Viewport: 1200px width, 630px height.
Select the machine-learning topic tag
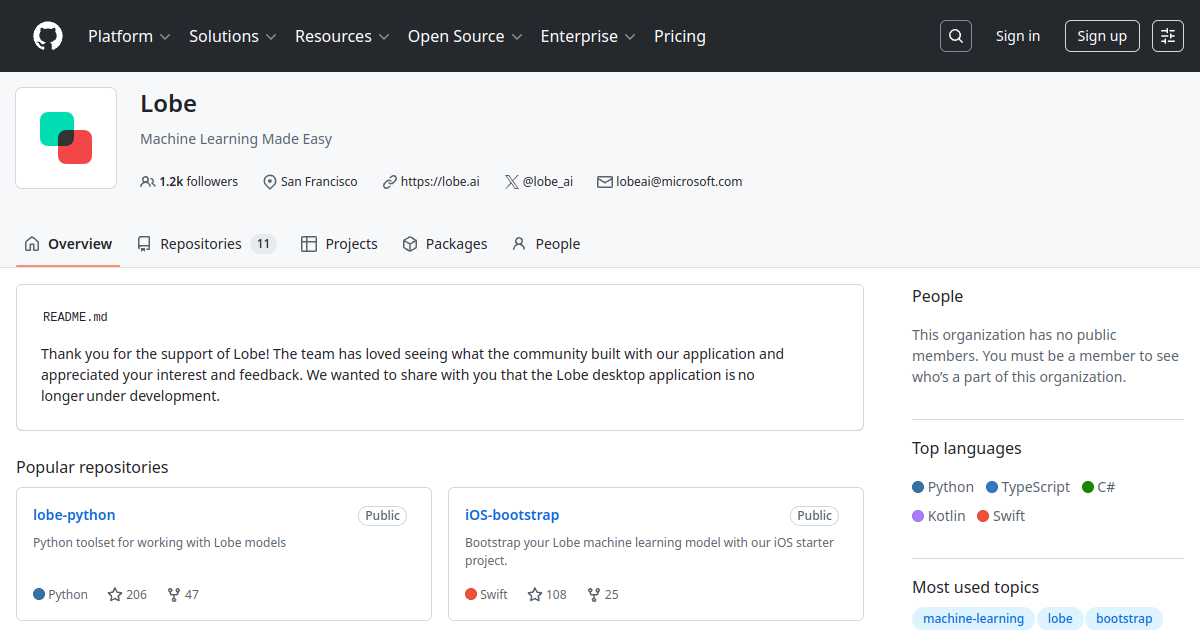(x=972, y=619)
